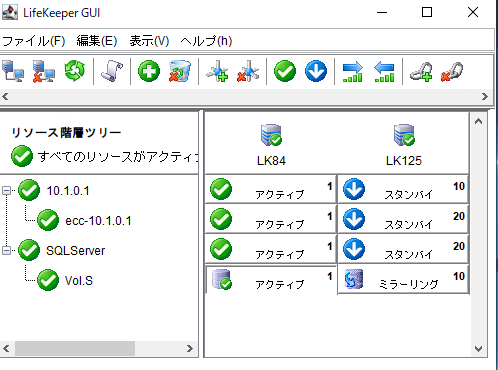Click LK125 standby status for SQLServer
This screenshot has height=370, width=498.
[x=403, y=249]
